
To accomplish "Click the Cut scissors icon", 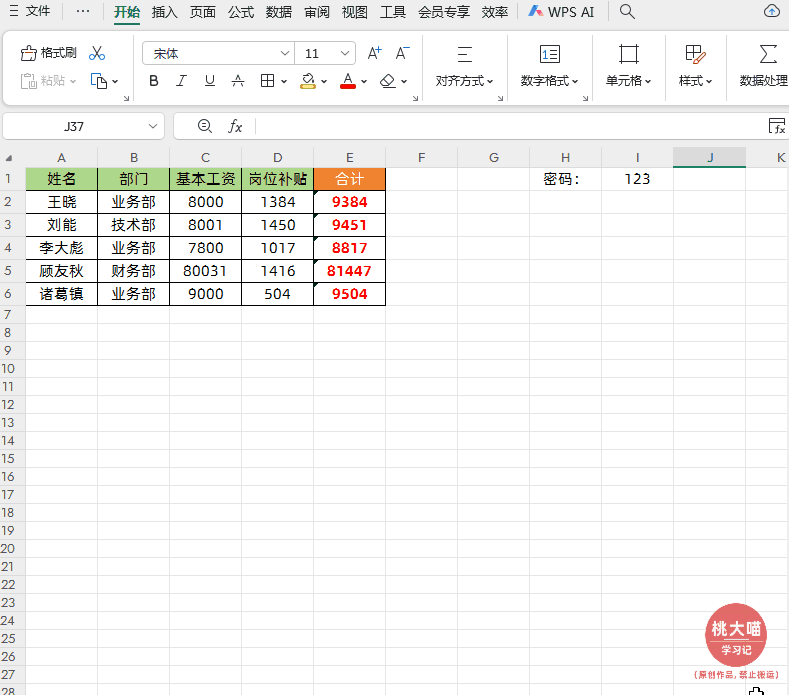I will pos(97,53).
